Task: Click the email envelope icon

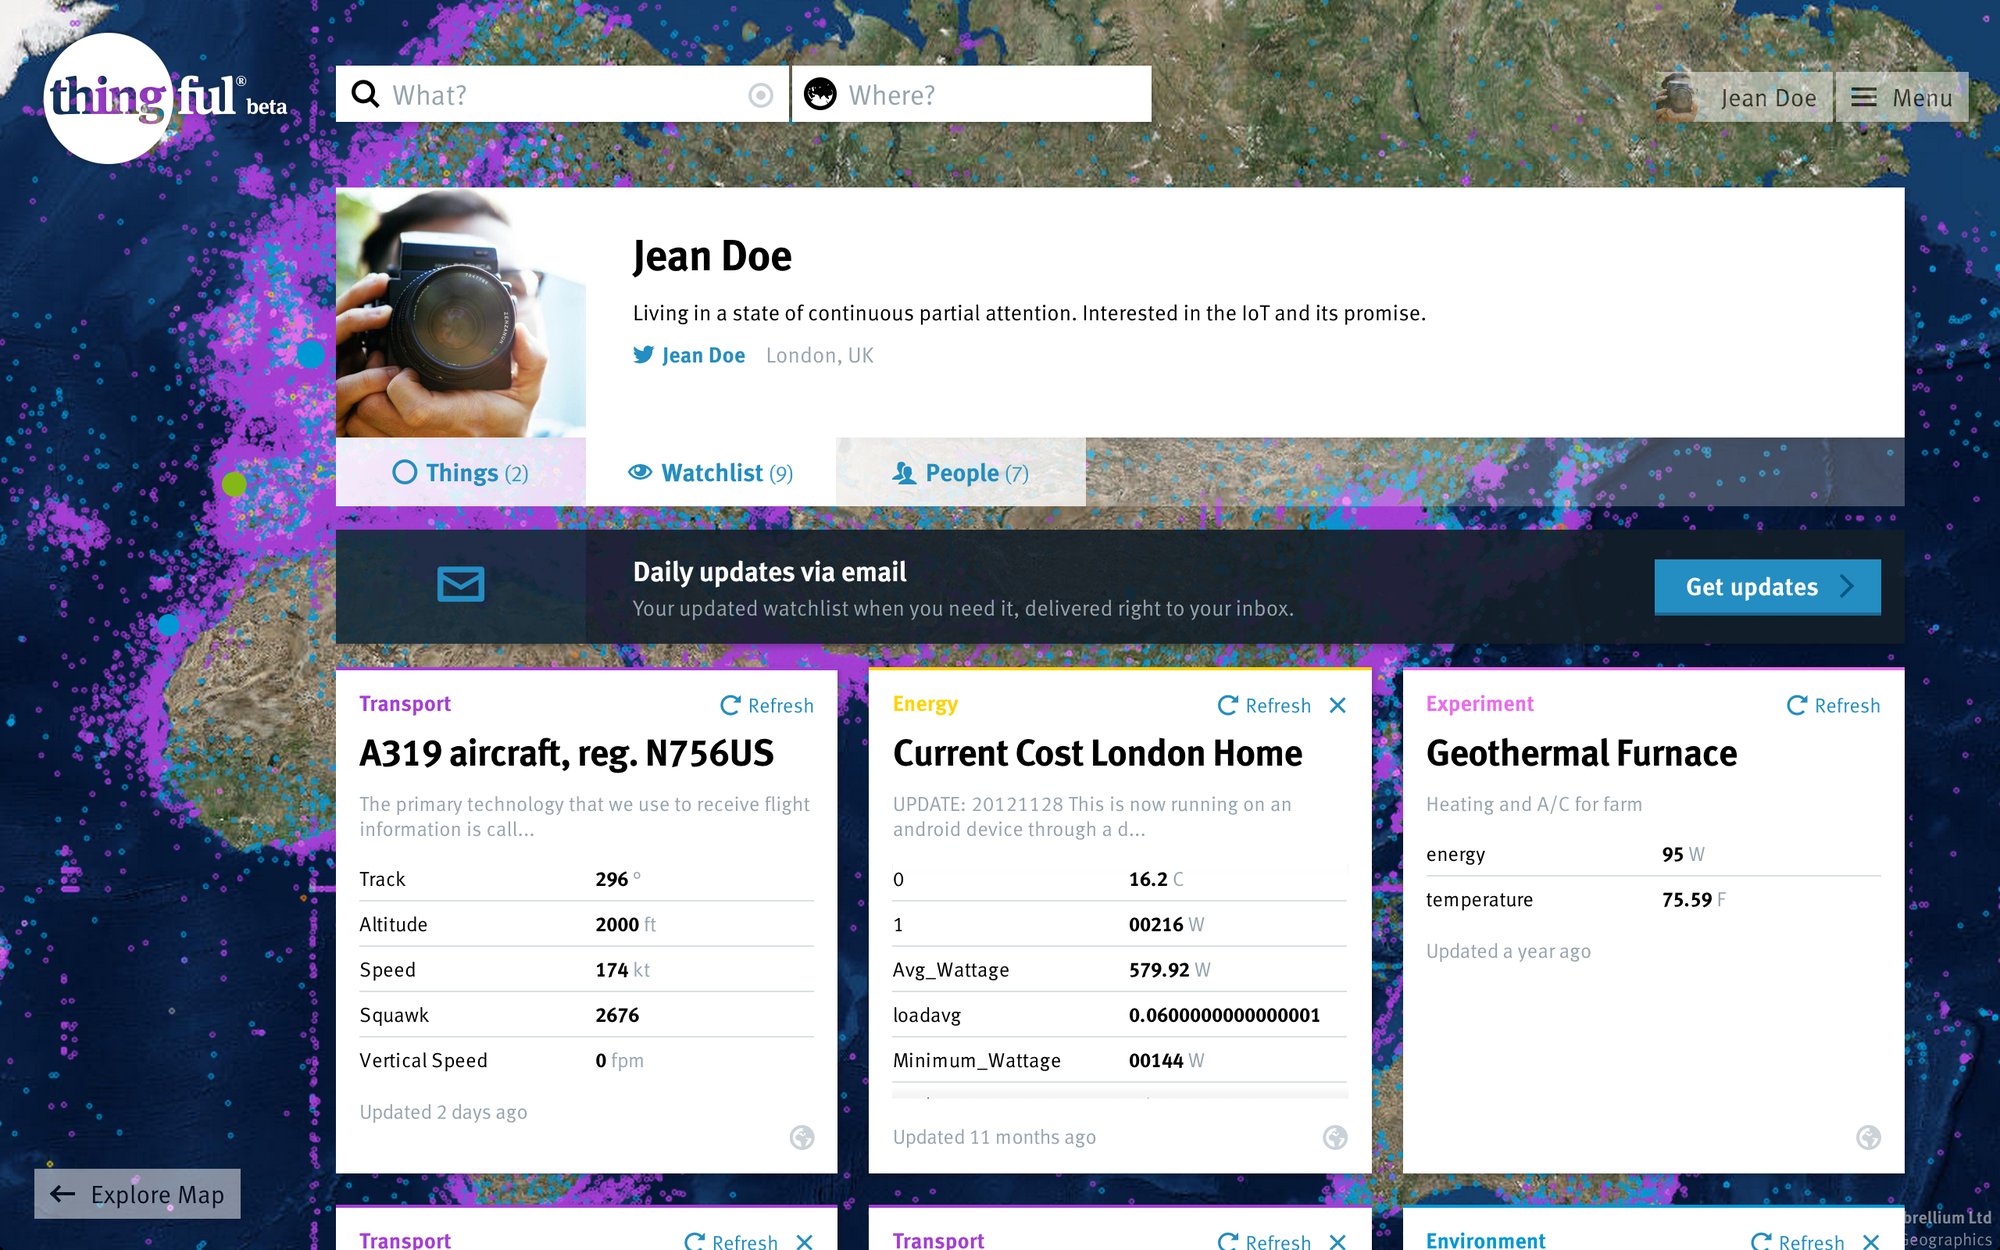Action: tap(461, 584)
